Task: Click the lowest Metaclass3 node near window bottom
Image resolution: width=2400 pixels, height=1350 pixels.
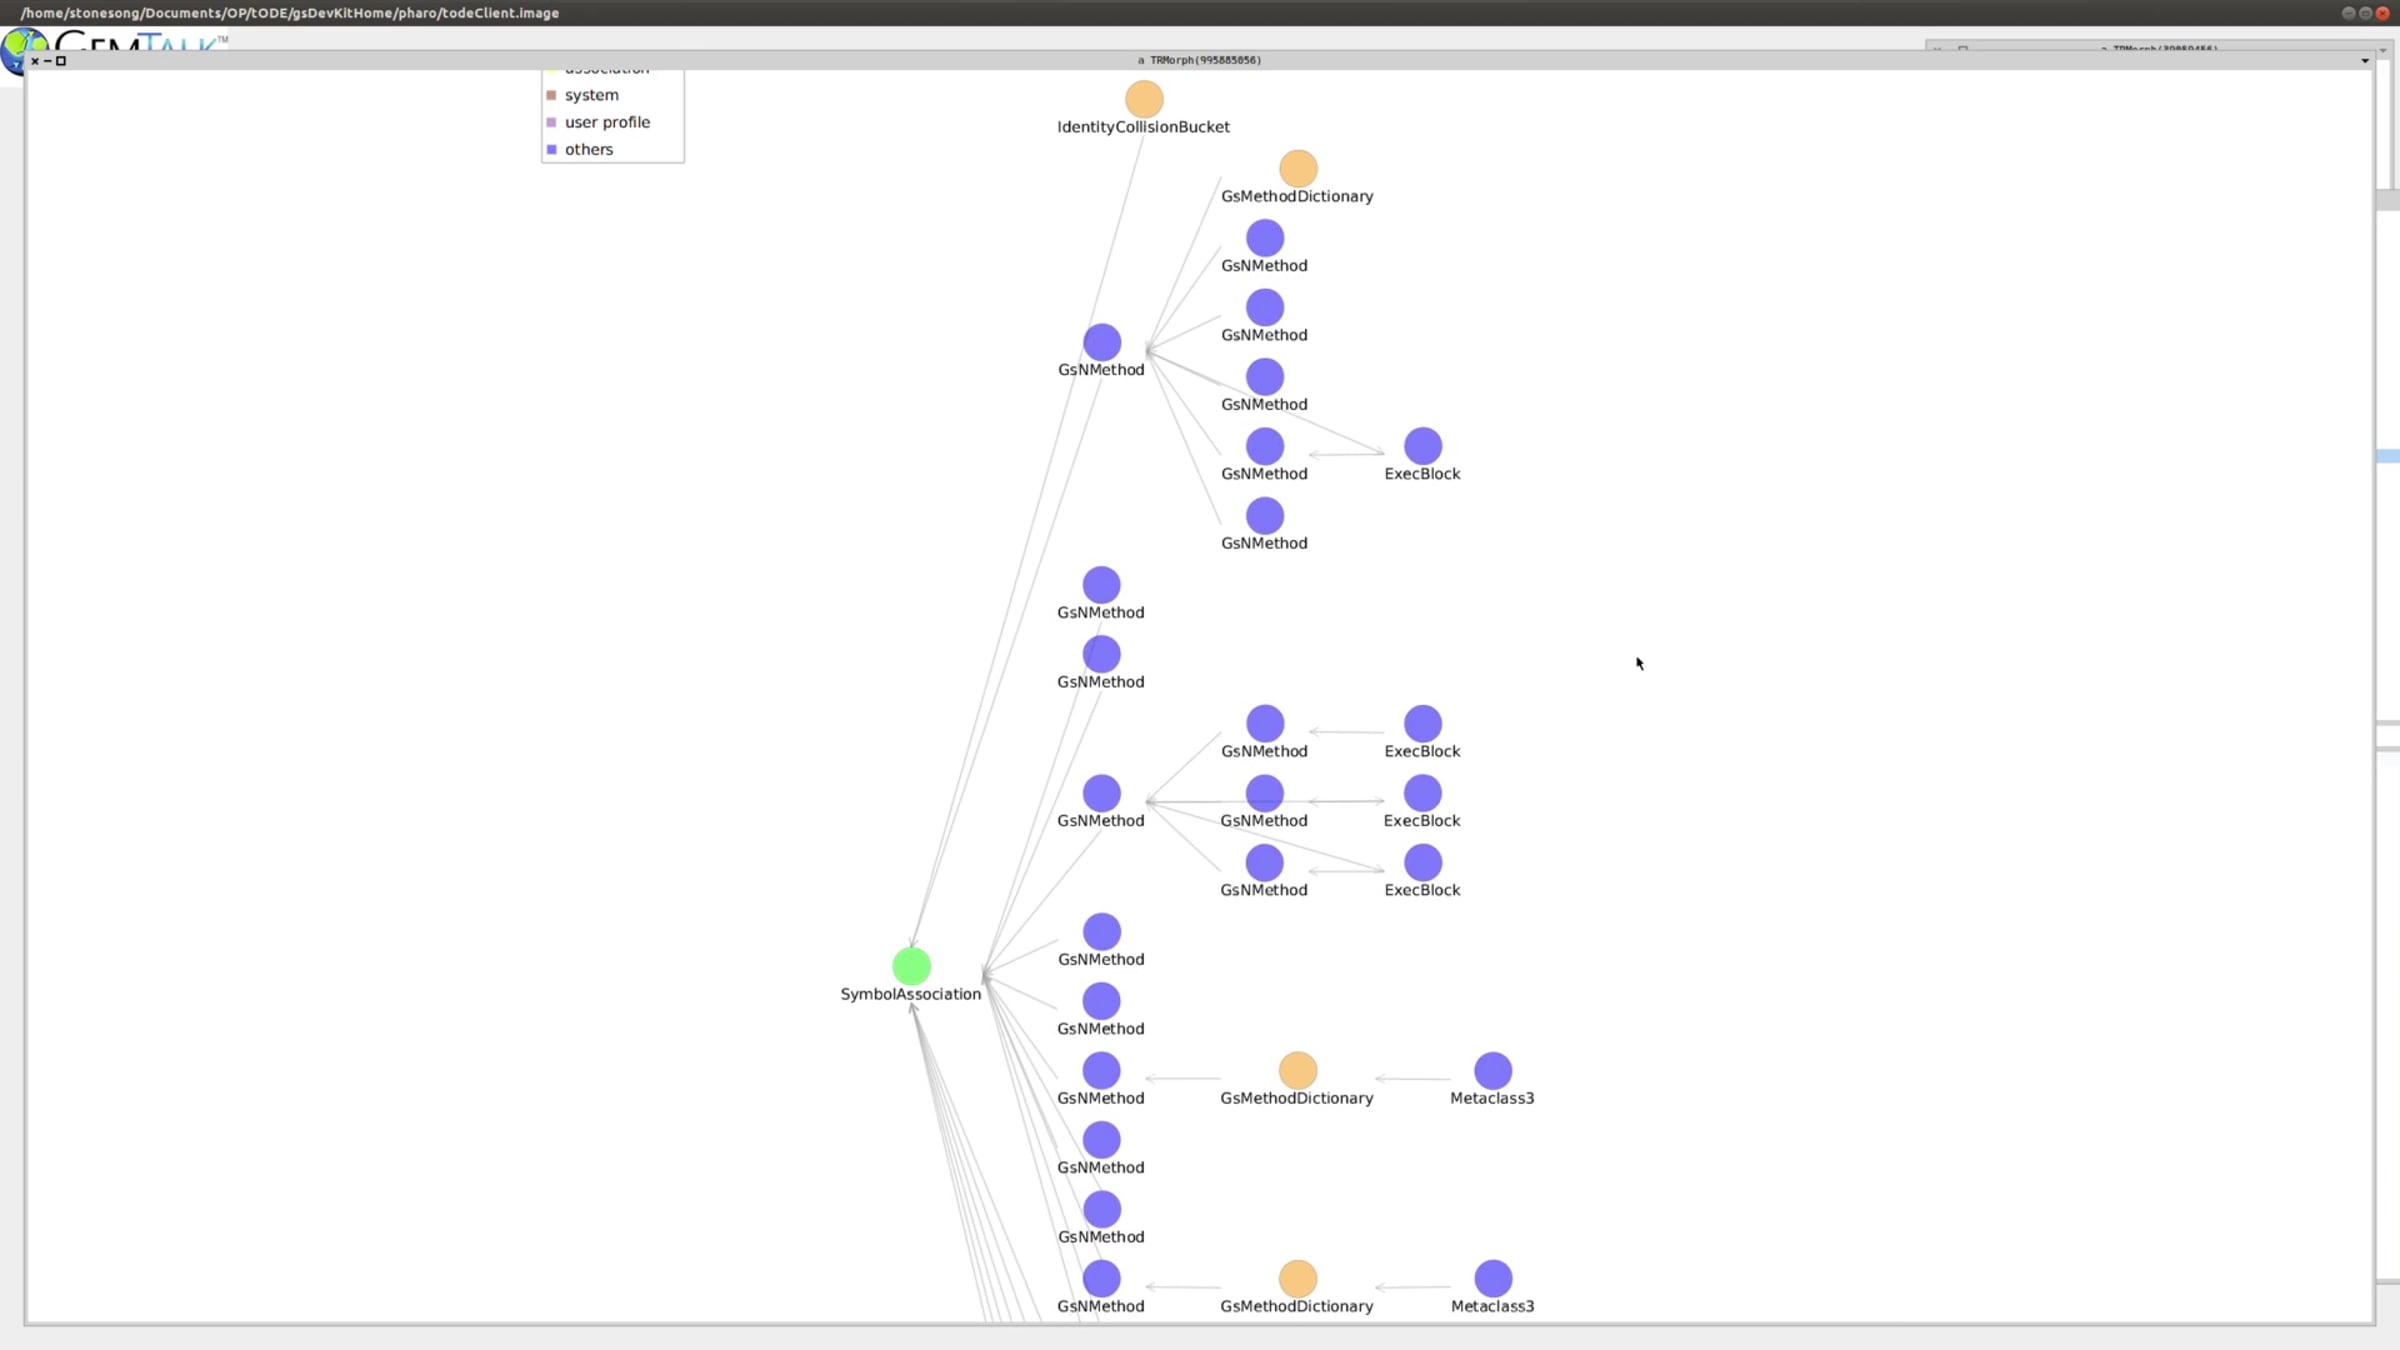Action: click(x=1493, y=1278)
